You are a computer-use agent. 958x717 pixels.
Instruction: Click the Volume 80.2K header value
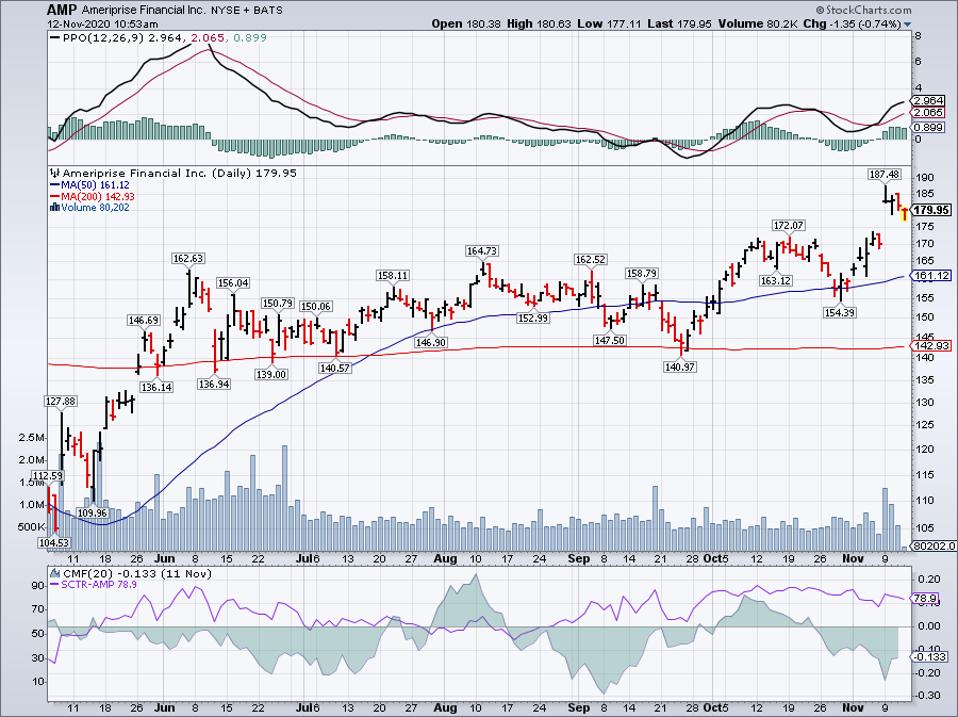tap(756, 24)
